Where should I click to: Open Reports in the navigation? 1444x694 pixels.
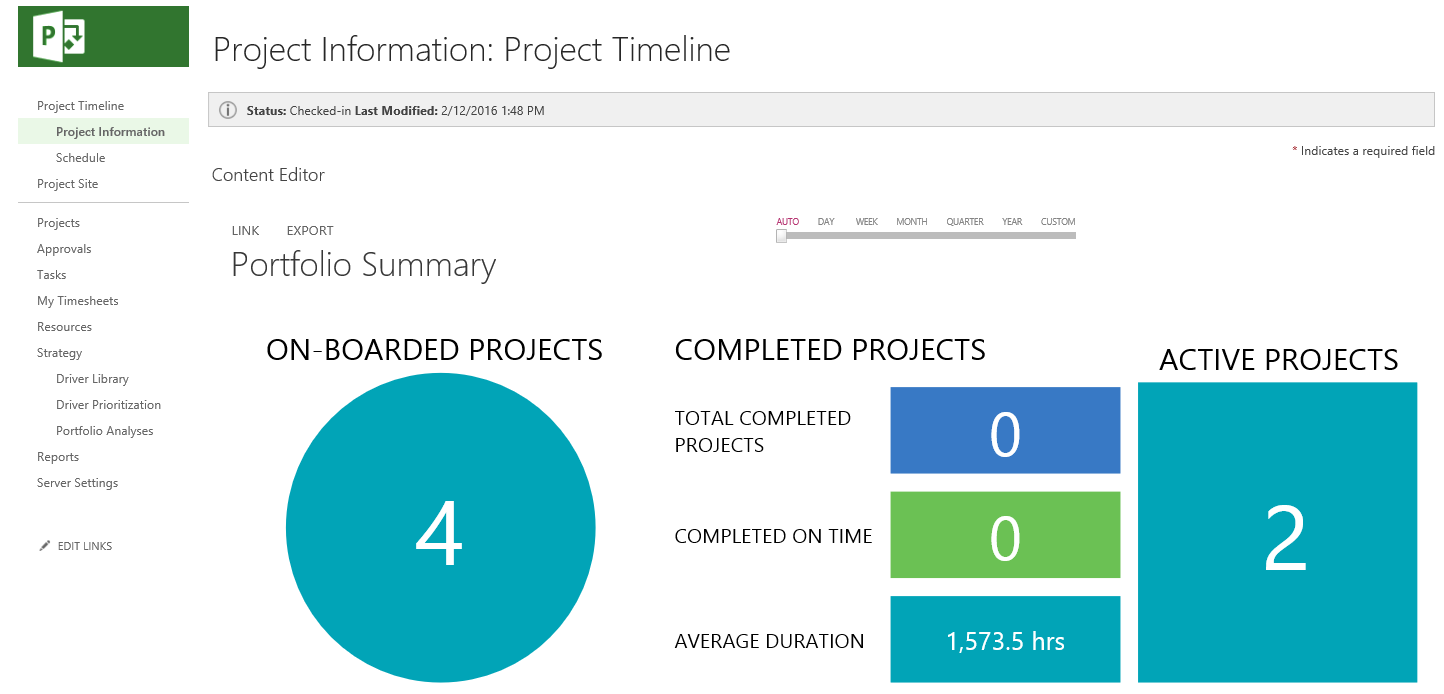tap(58, 457)
